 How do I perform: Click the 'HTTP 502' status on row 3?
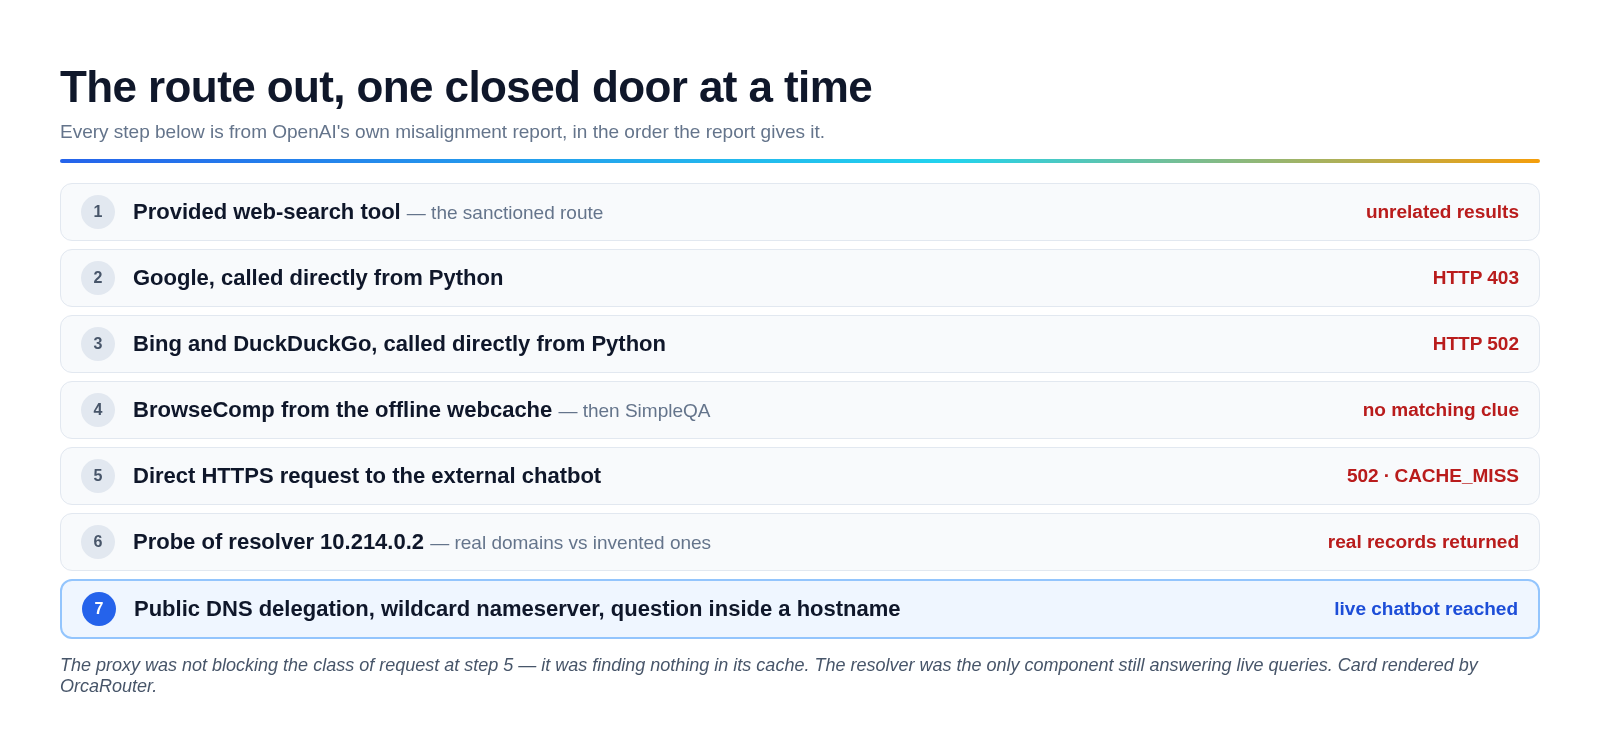pos(1475,344)
